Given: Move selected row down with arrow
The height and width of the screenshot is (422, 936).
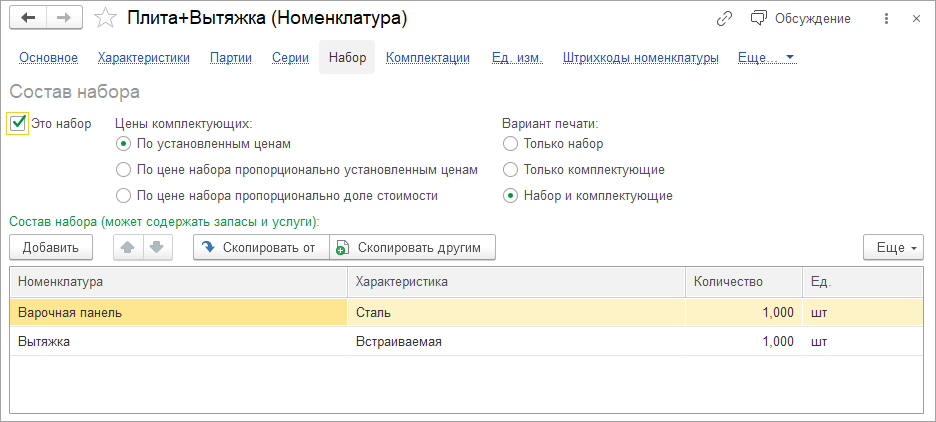Looking at the screenshot, I should [x=158, y=247].
